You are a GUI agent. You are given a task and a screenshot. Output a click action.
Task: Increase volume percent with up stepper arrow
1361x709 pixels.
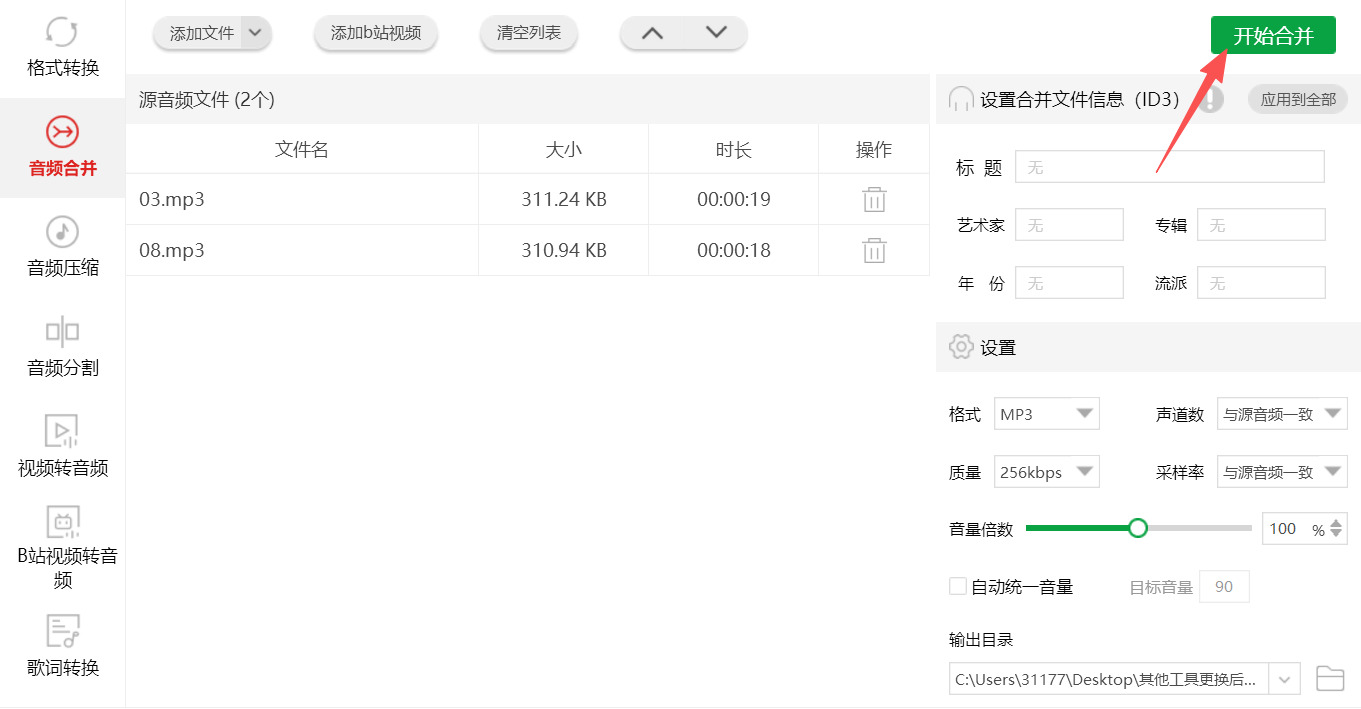click(x=1337, y=523)
